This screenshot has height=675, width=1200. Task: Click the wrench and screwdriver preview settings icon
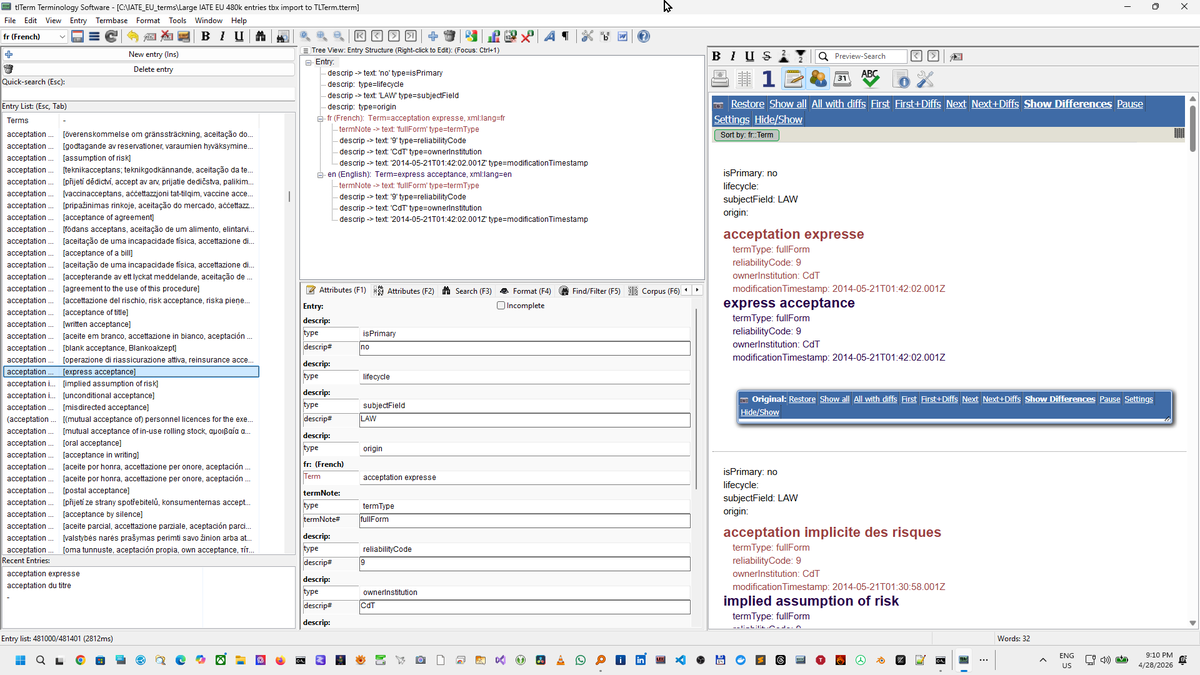pos(925,78)
